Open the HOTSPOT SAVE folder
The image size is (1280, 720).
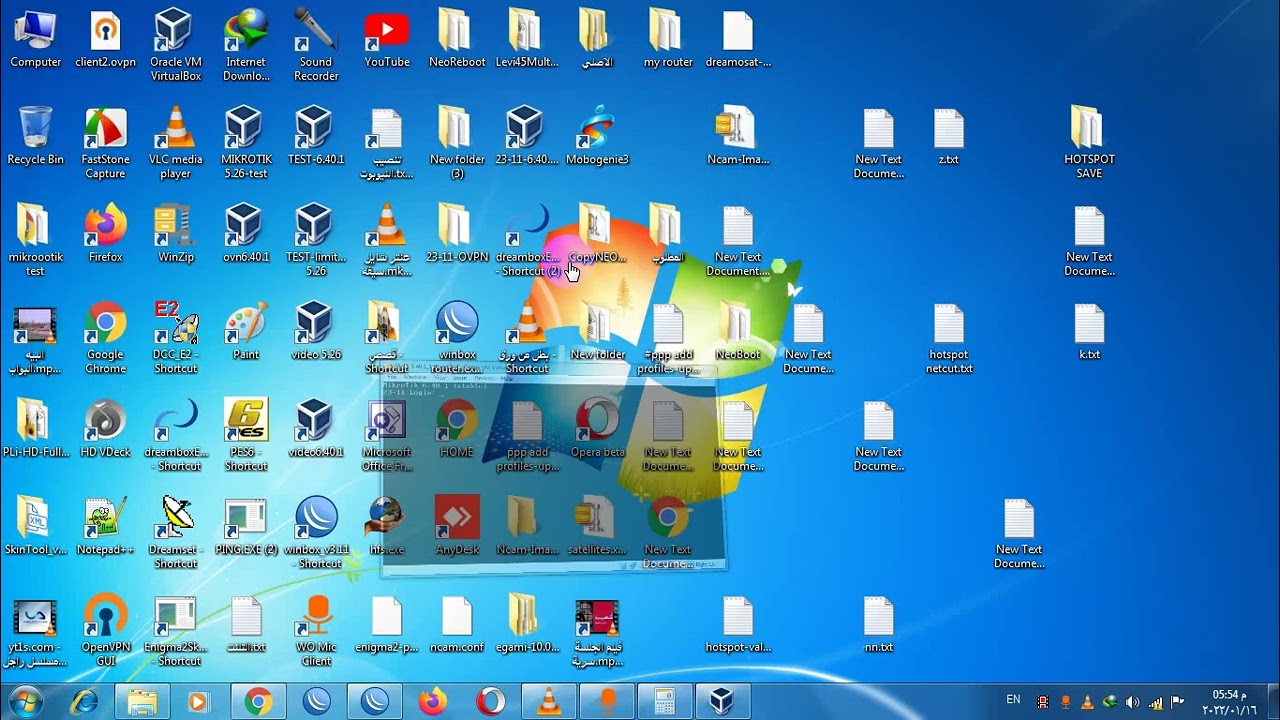pyautogui.click(x=1089, y=144)
